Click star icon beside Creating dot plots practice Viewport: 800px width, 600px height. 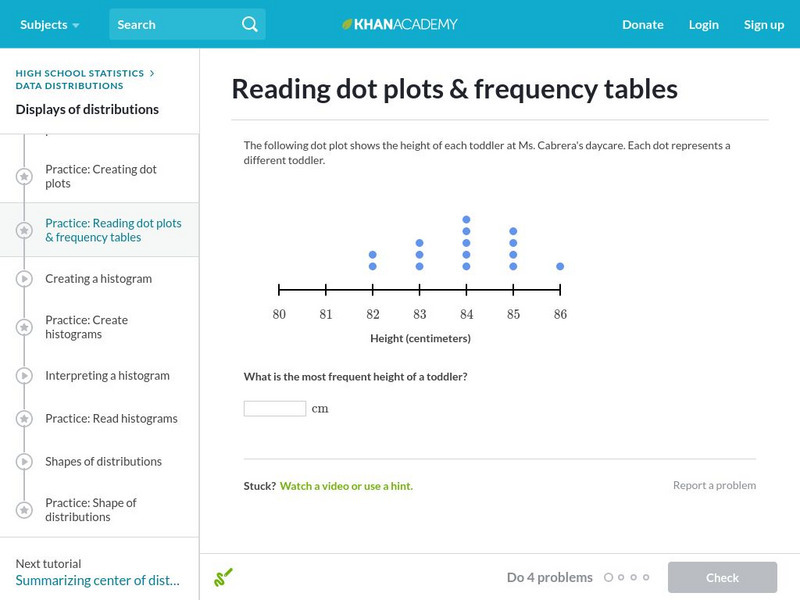(24, 177)
